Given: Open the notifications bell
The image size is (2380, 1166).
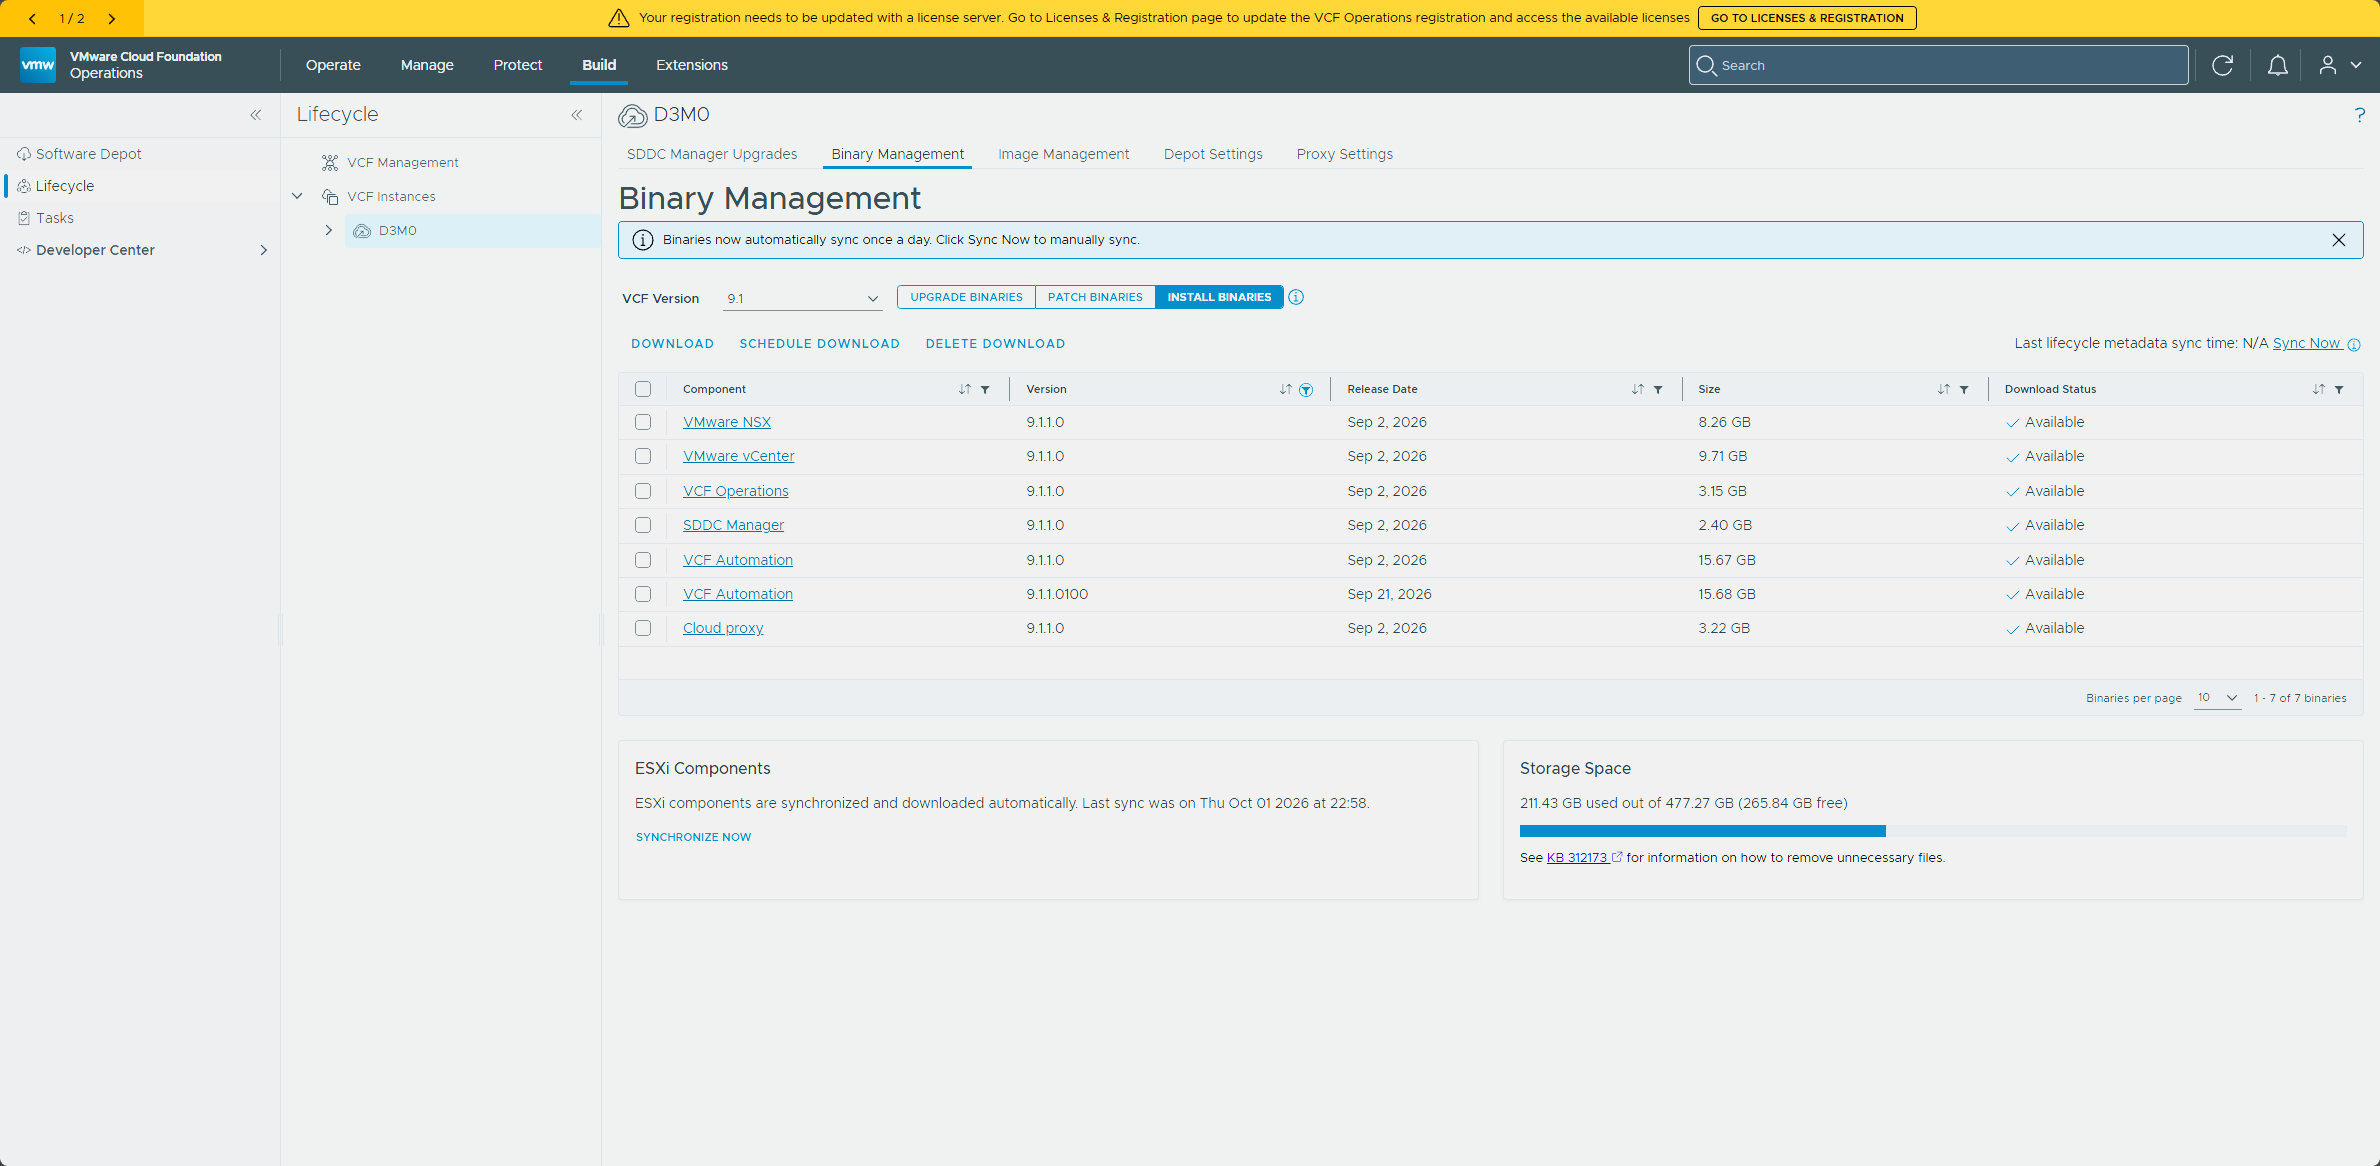Looking at the screenshot, I should pyautogui.click(x=2277, y=65).
